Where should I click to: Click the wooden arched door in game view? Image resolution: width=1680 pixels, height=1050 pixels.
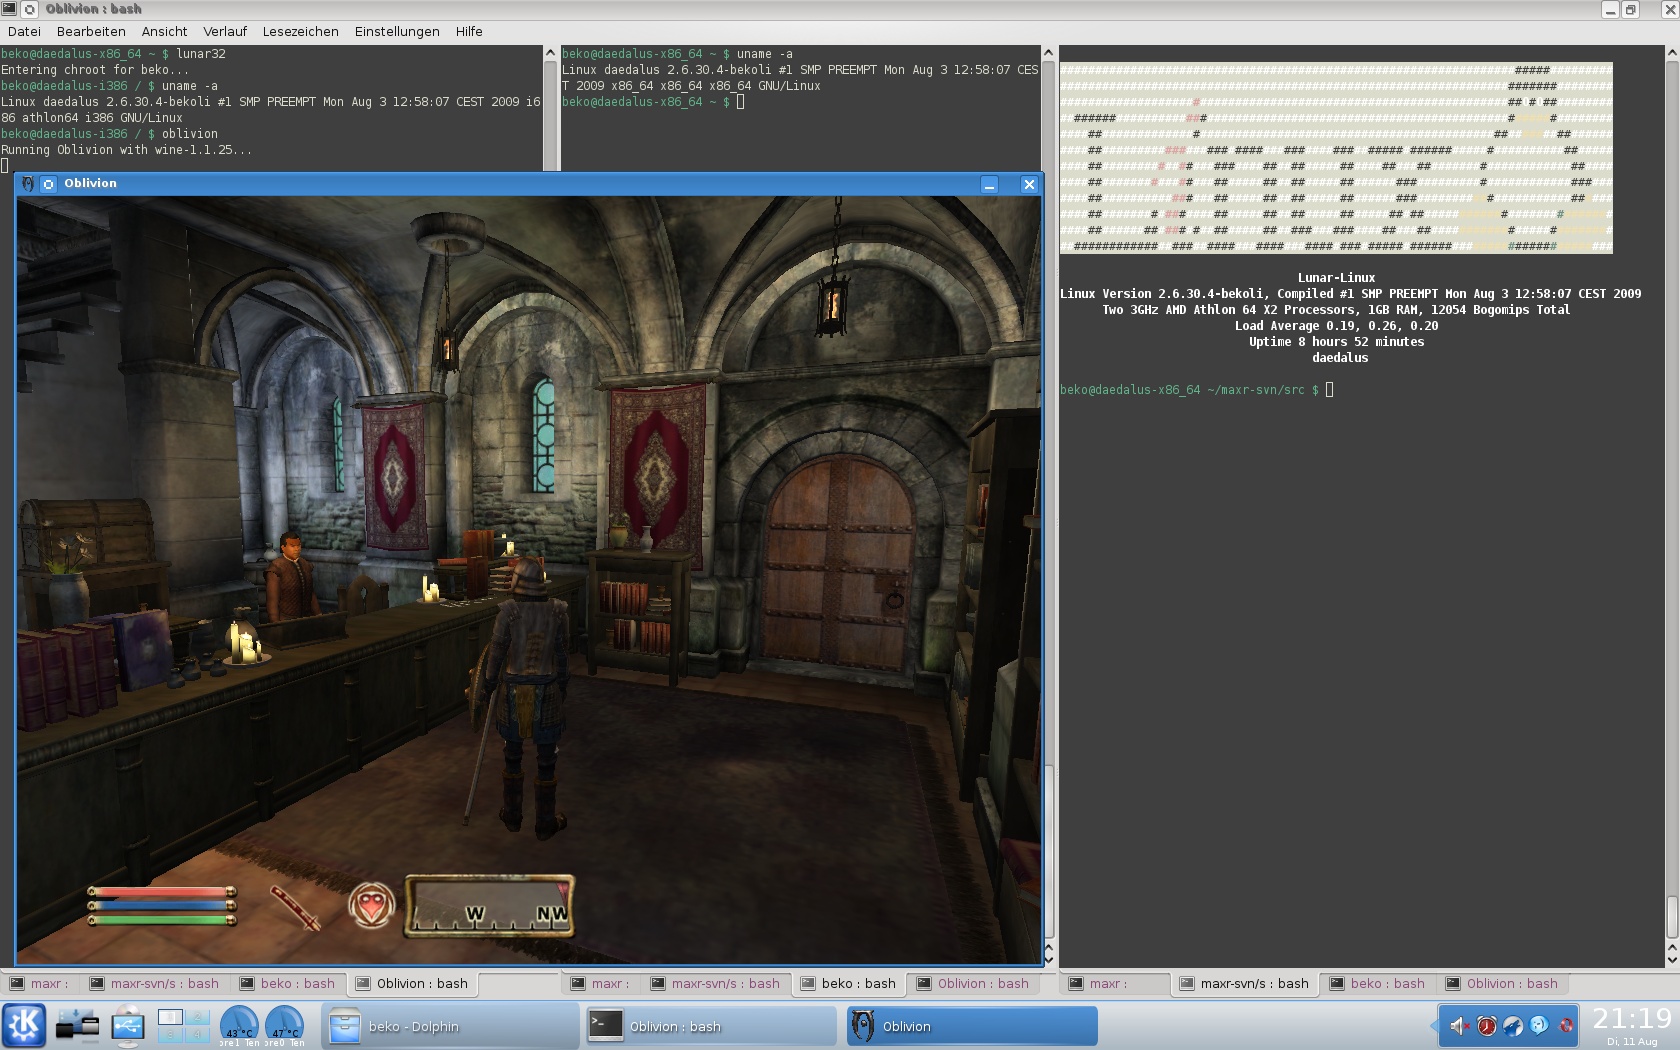(x=839, y=563)
